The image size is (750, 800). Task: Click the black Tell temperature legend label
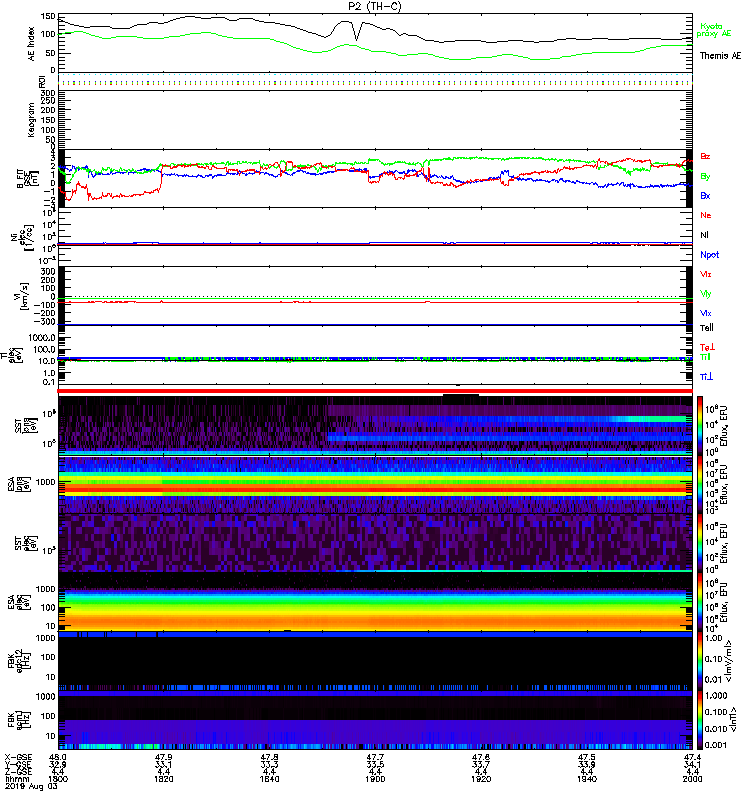[705, 327]
